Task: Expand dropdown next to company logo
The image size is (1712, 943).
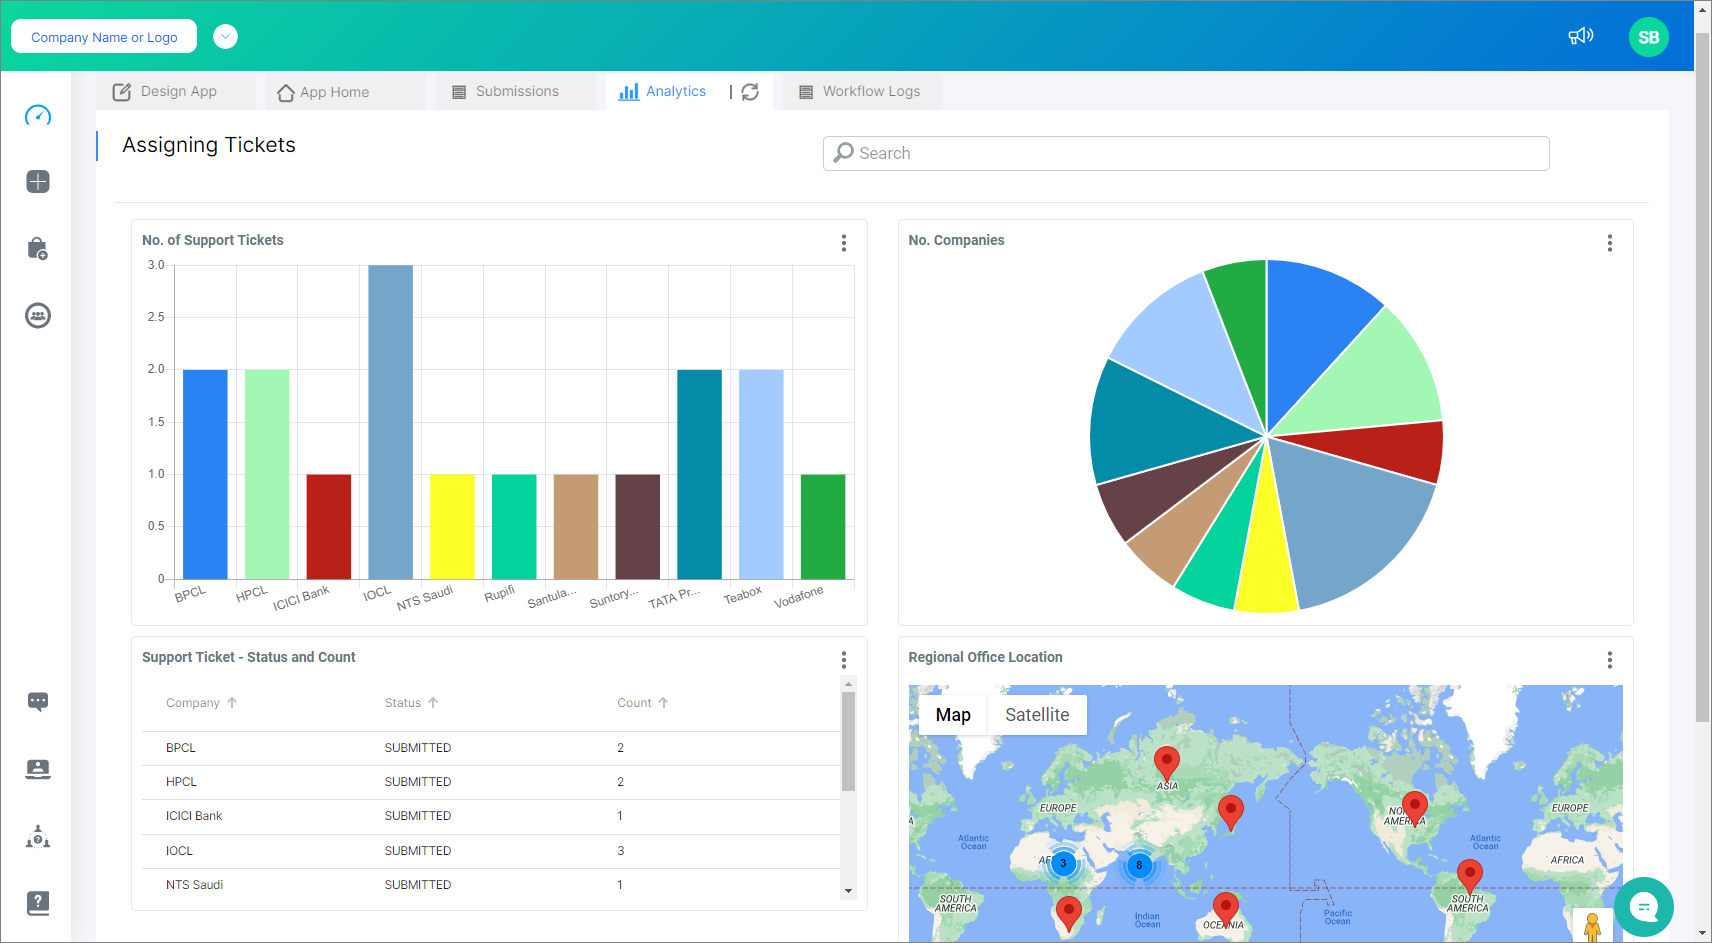Action: (x=226, y=37)
